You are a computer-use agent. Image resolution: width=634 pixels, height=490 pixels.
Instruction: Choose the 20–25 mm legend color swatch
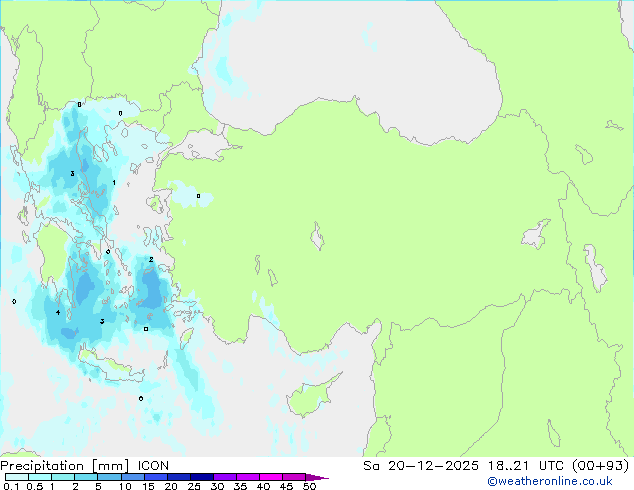click(179, 477)
